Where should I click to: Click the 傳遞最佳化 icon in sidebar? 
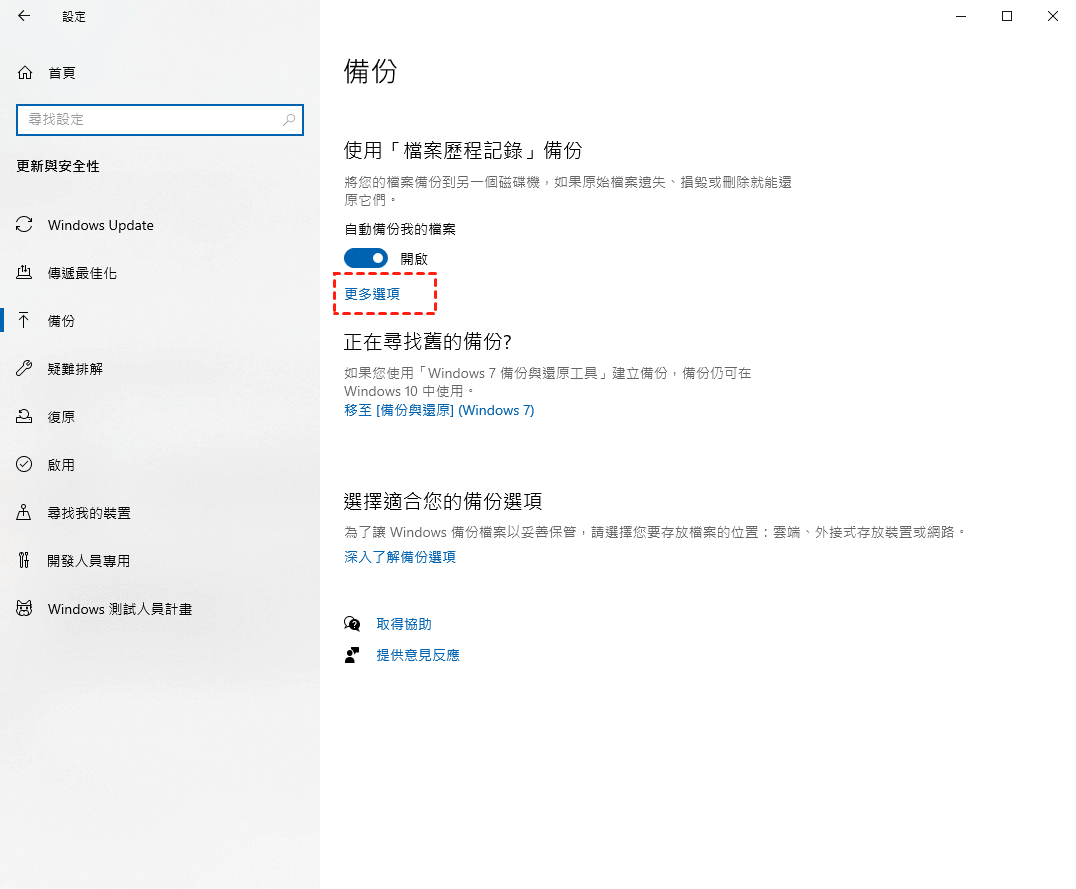(25, 273)
